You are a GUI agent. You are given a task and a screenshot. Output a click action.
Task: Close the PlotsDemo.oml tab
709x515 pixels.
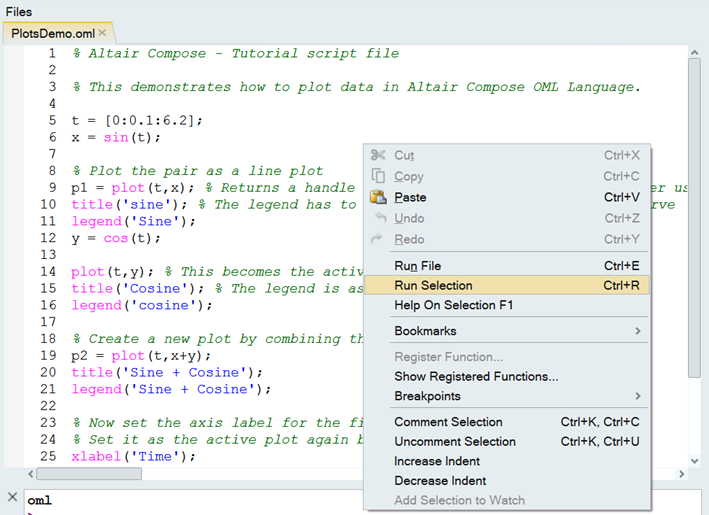[x=101, y=33]
